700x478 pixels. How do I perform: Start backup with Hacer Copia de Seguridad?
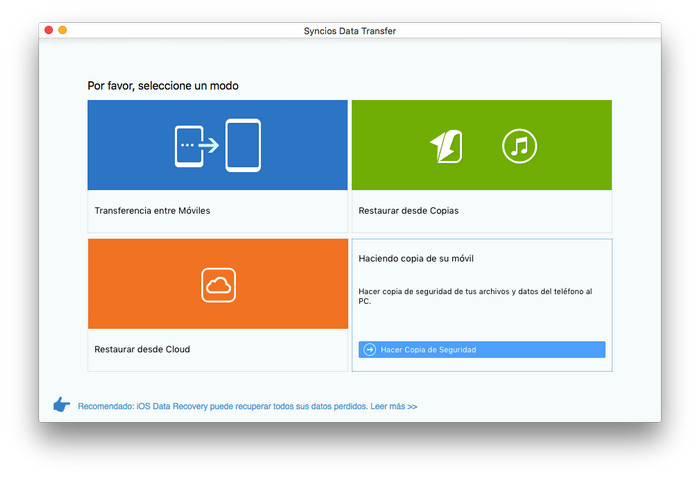click(482, 349)
